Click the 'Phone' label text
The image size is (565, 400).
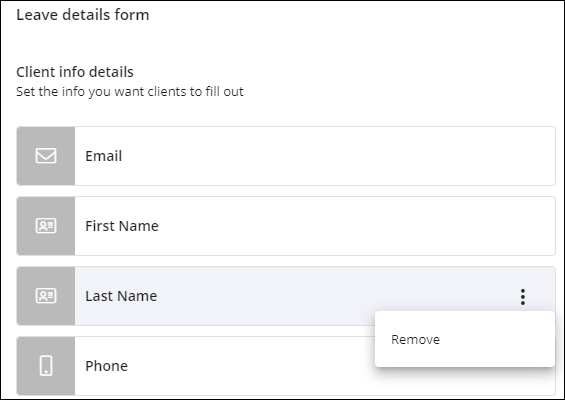point(106,366)
